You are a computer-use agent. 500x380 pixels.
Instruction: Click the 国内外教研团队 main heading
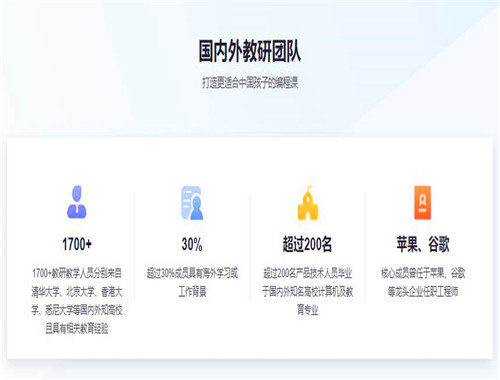click(250, 51)
